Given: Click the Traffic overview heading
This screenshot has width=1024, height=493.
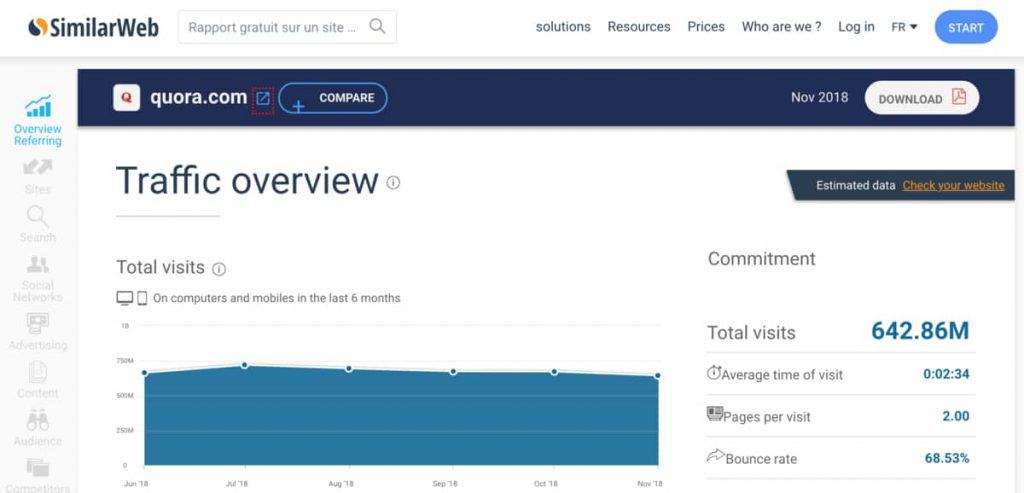Looking at the screenshot, I should [247, 180].
